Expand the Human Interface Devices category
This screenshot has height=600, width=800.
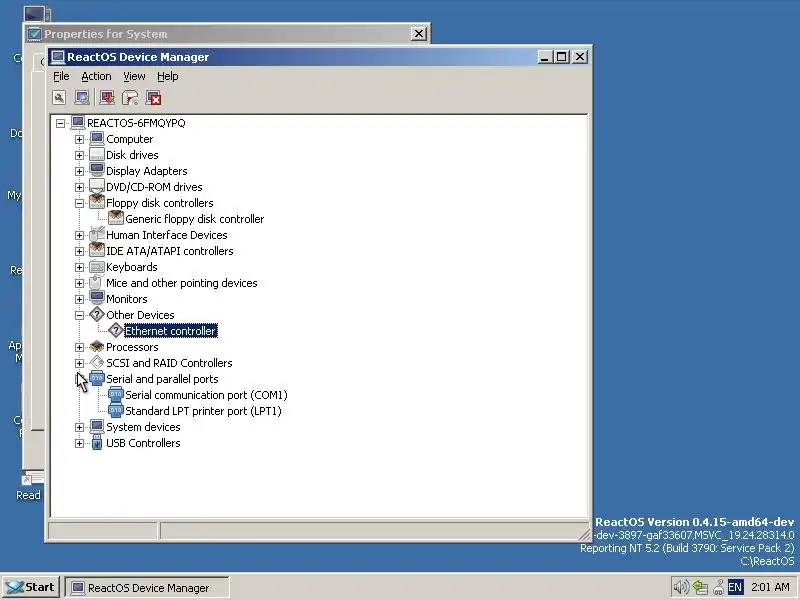tap(79, 235)
